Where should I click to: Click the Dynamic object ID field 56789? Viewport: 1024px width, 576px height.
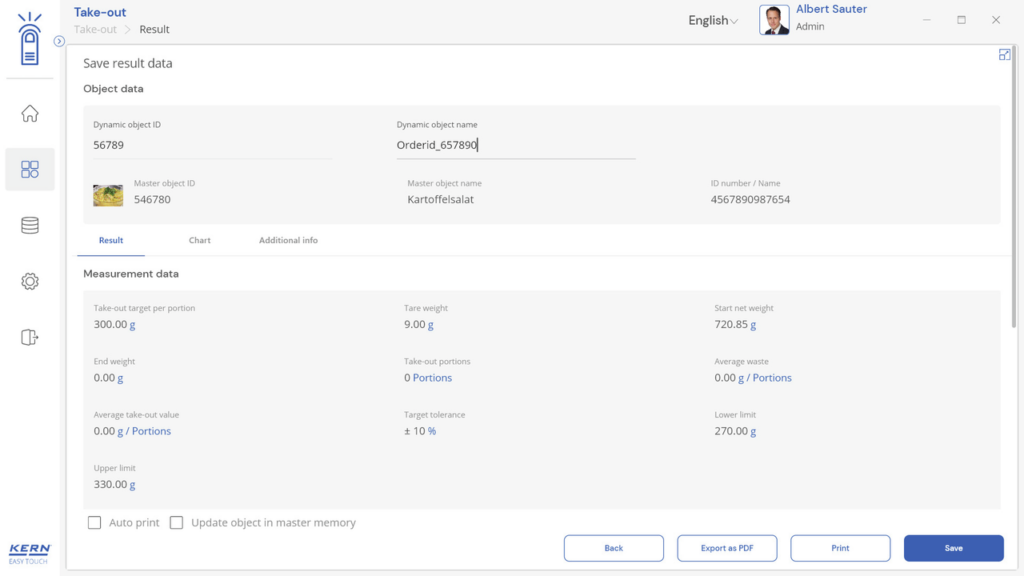pos(212,145)
